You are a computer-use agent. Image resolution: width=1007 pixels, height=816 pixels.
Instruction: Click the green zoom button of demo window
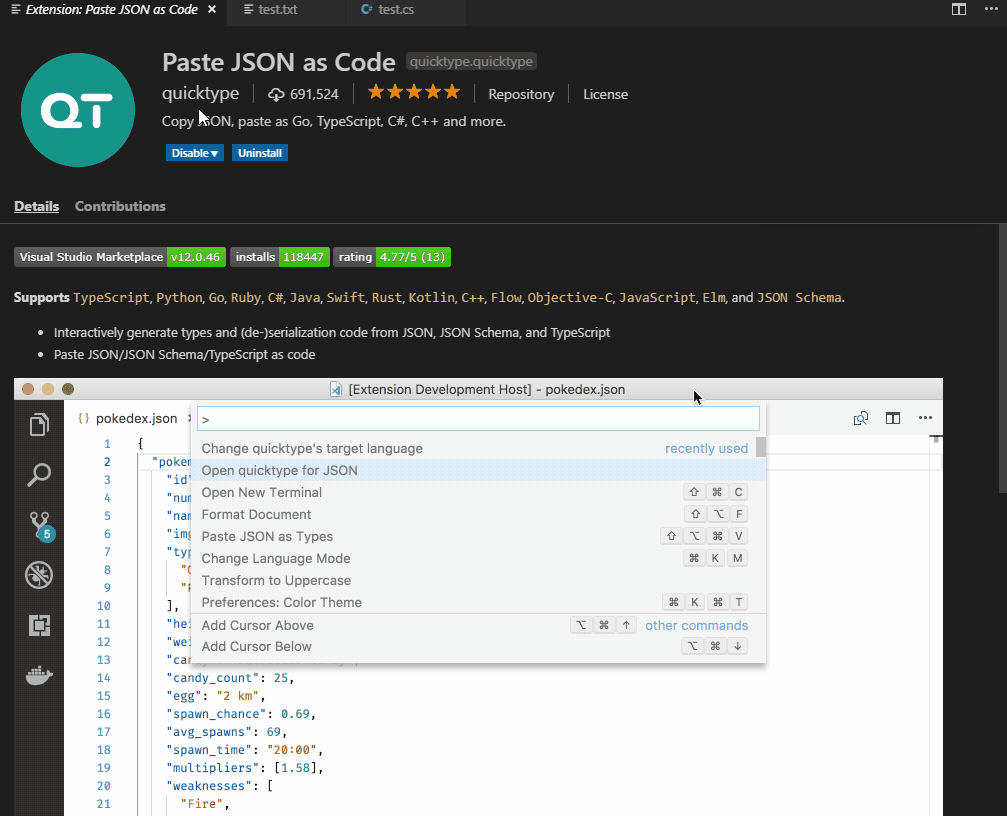(x=67, y=389)
